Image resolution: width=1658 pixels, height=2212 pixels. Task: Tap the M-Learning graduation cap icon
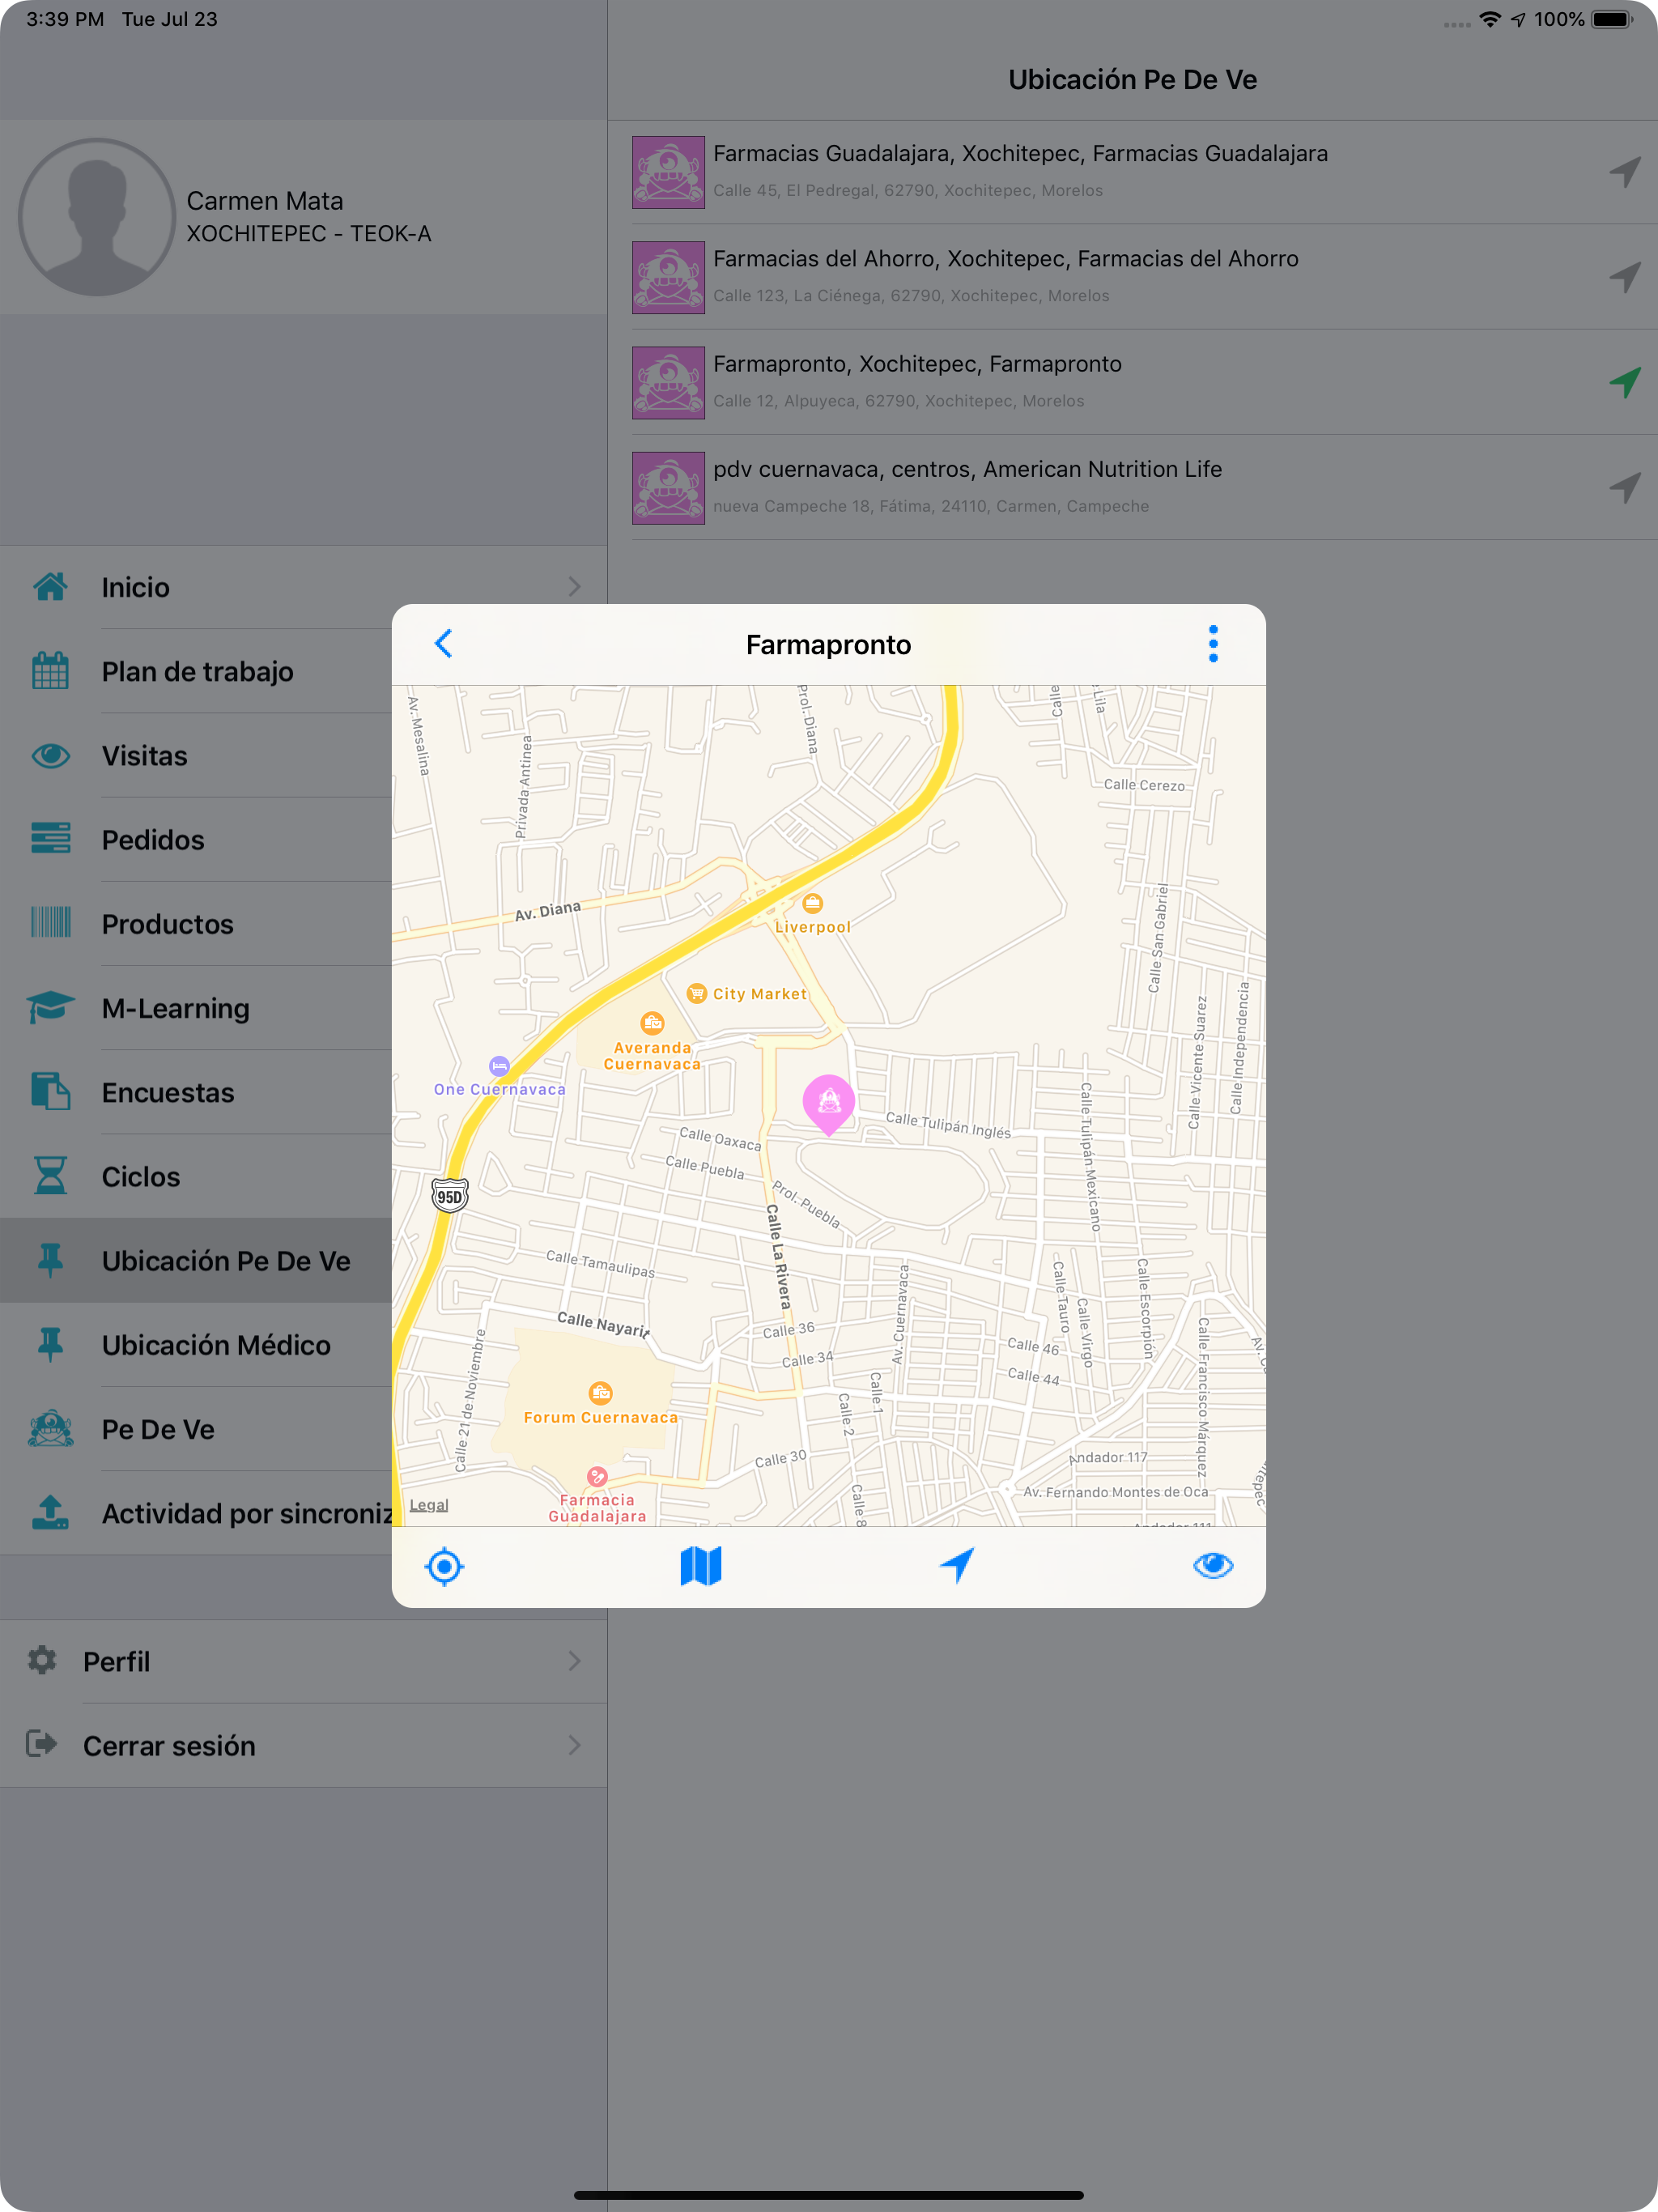(x=50, y=1007)
